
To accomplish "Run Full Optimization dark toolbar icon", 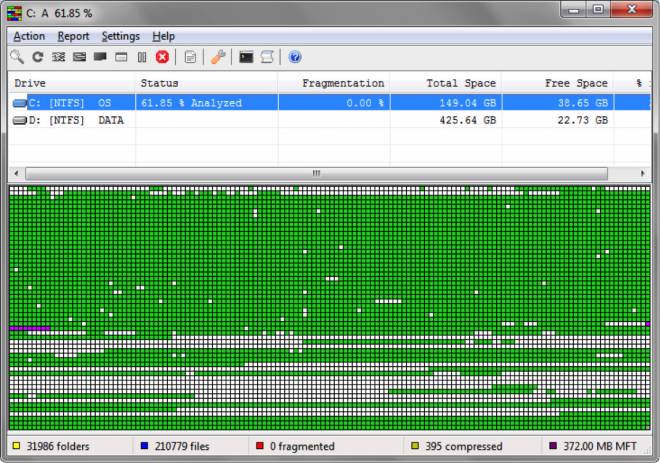I will (100, 57).
